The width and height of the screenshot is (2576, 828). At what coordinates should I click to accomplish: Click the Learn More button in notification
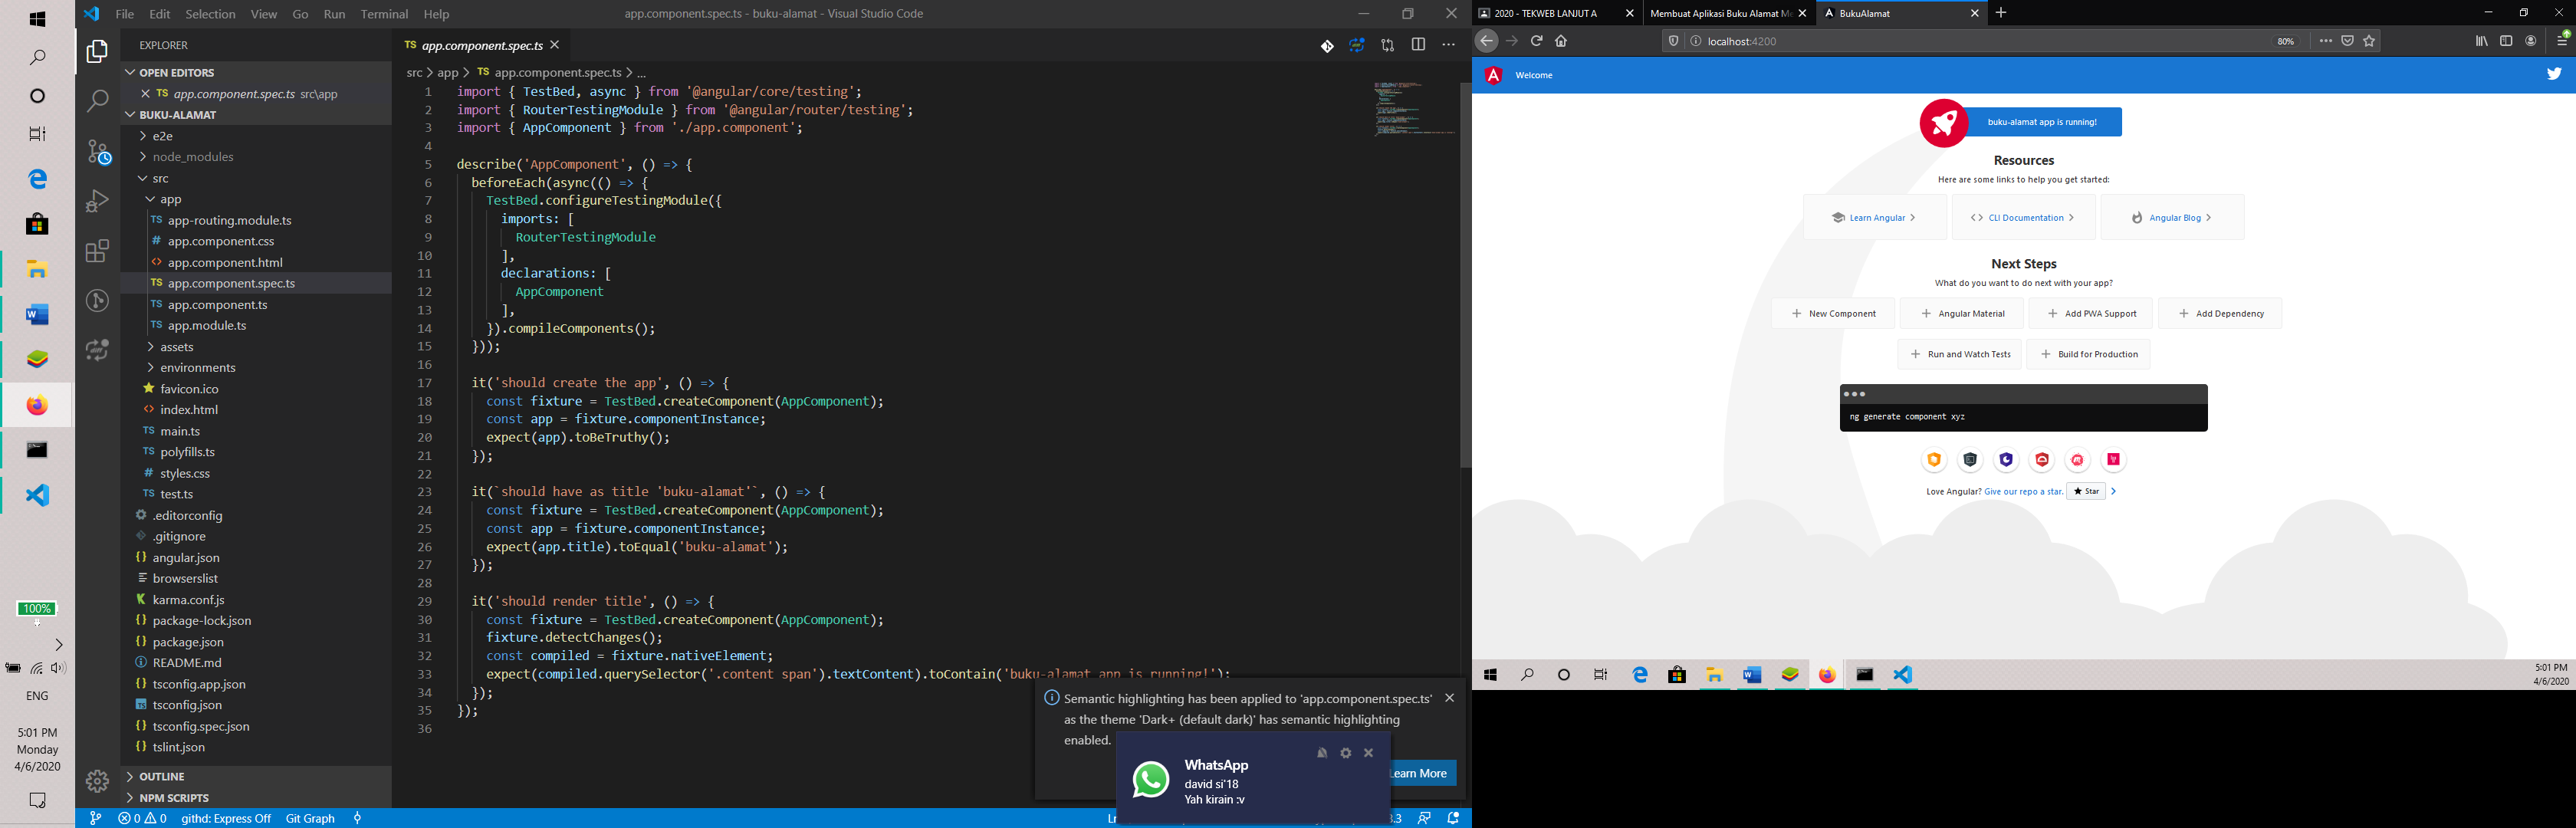pyautogui.click(x=1423, y=773)
